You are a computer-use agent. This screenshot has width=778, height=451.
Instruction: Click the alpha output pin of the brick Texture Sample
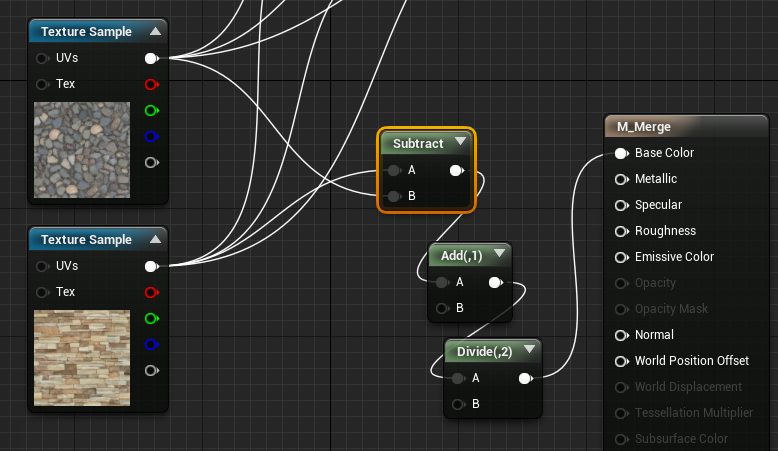pos(151,370)
